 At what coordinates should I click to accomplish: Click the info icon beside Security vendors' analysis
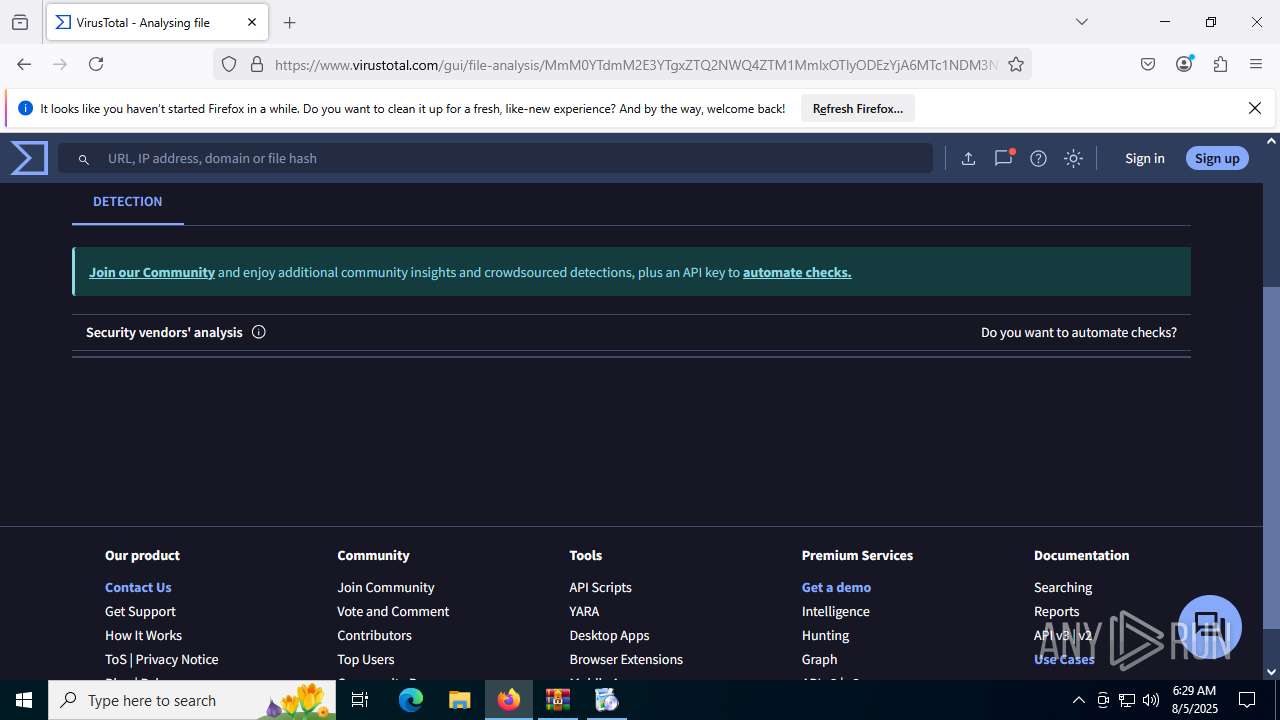tap(259, 332)
